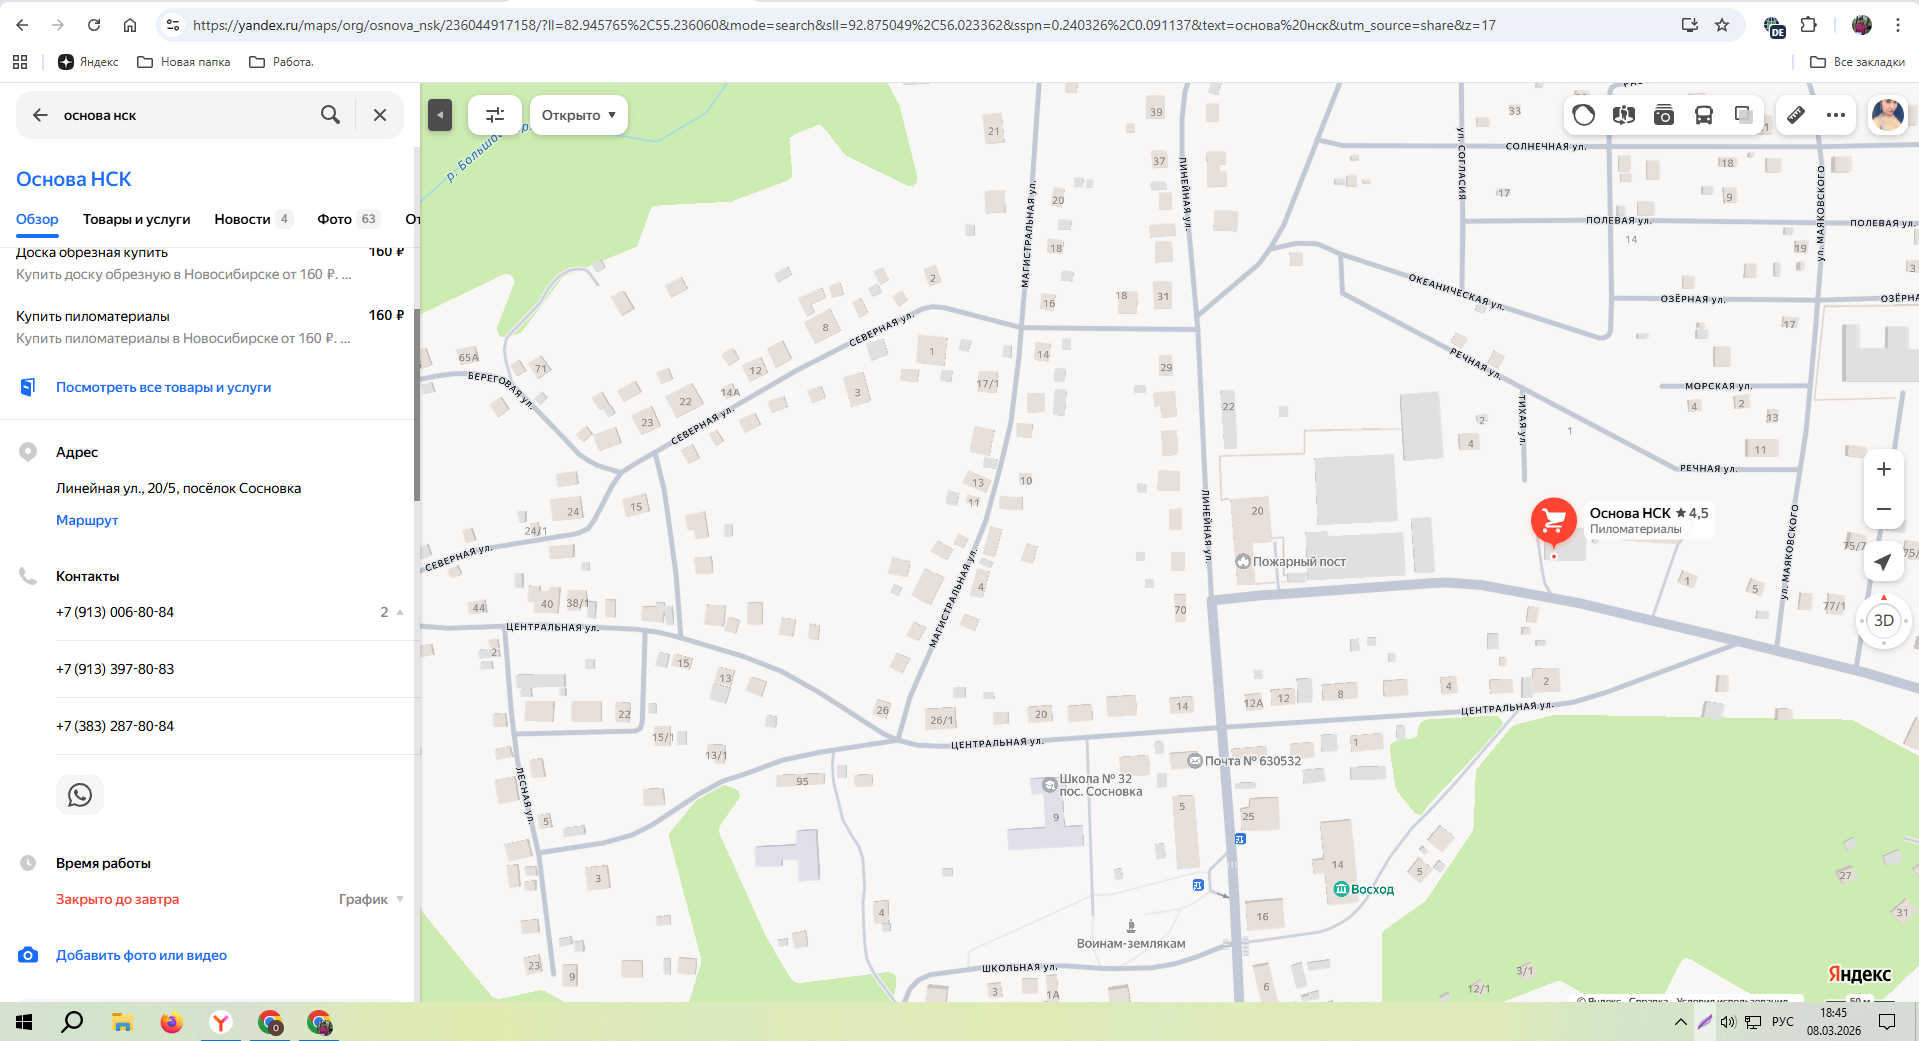
Task: Click the 'Основа НСК' organization title
Action: click(x=74, y=179)
